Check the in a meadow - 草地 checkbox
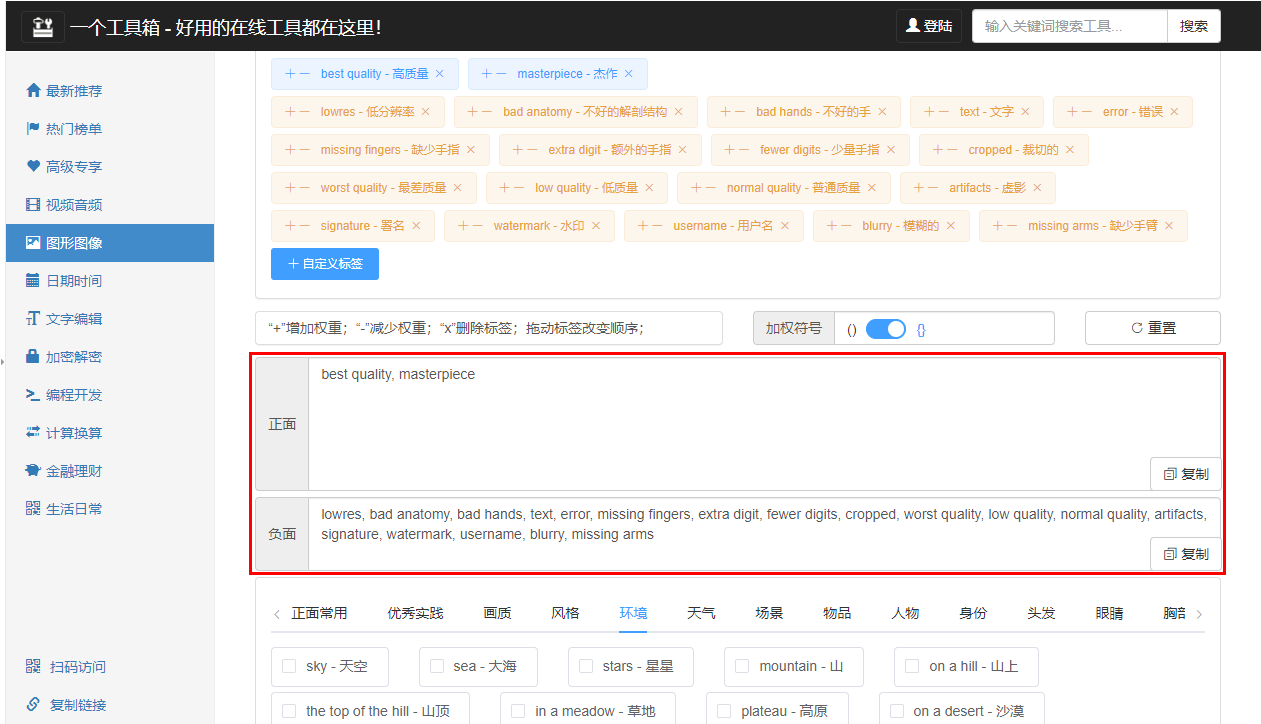1261x724 pixels. 518,711
